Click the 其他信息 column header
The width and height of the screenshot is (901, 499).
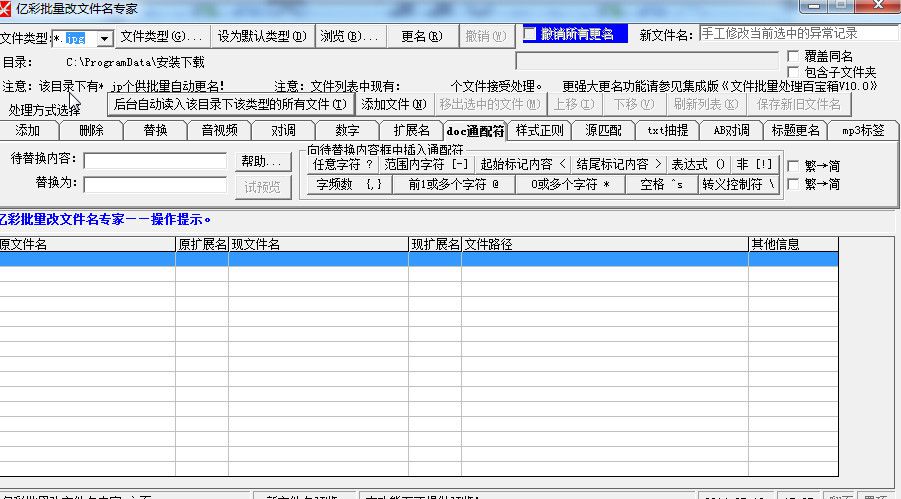(794, 244)
